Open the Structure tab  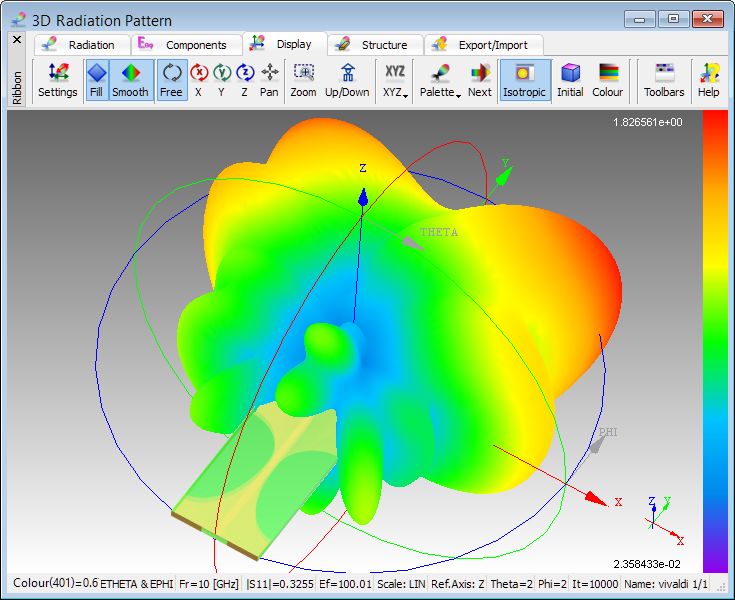375,45
